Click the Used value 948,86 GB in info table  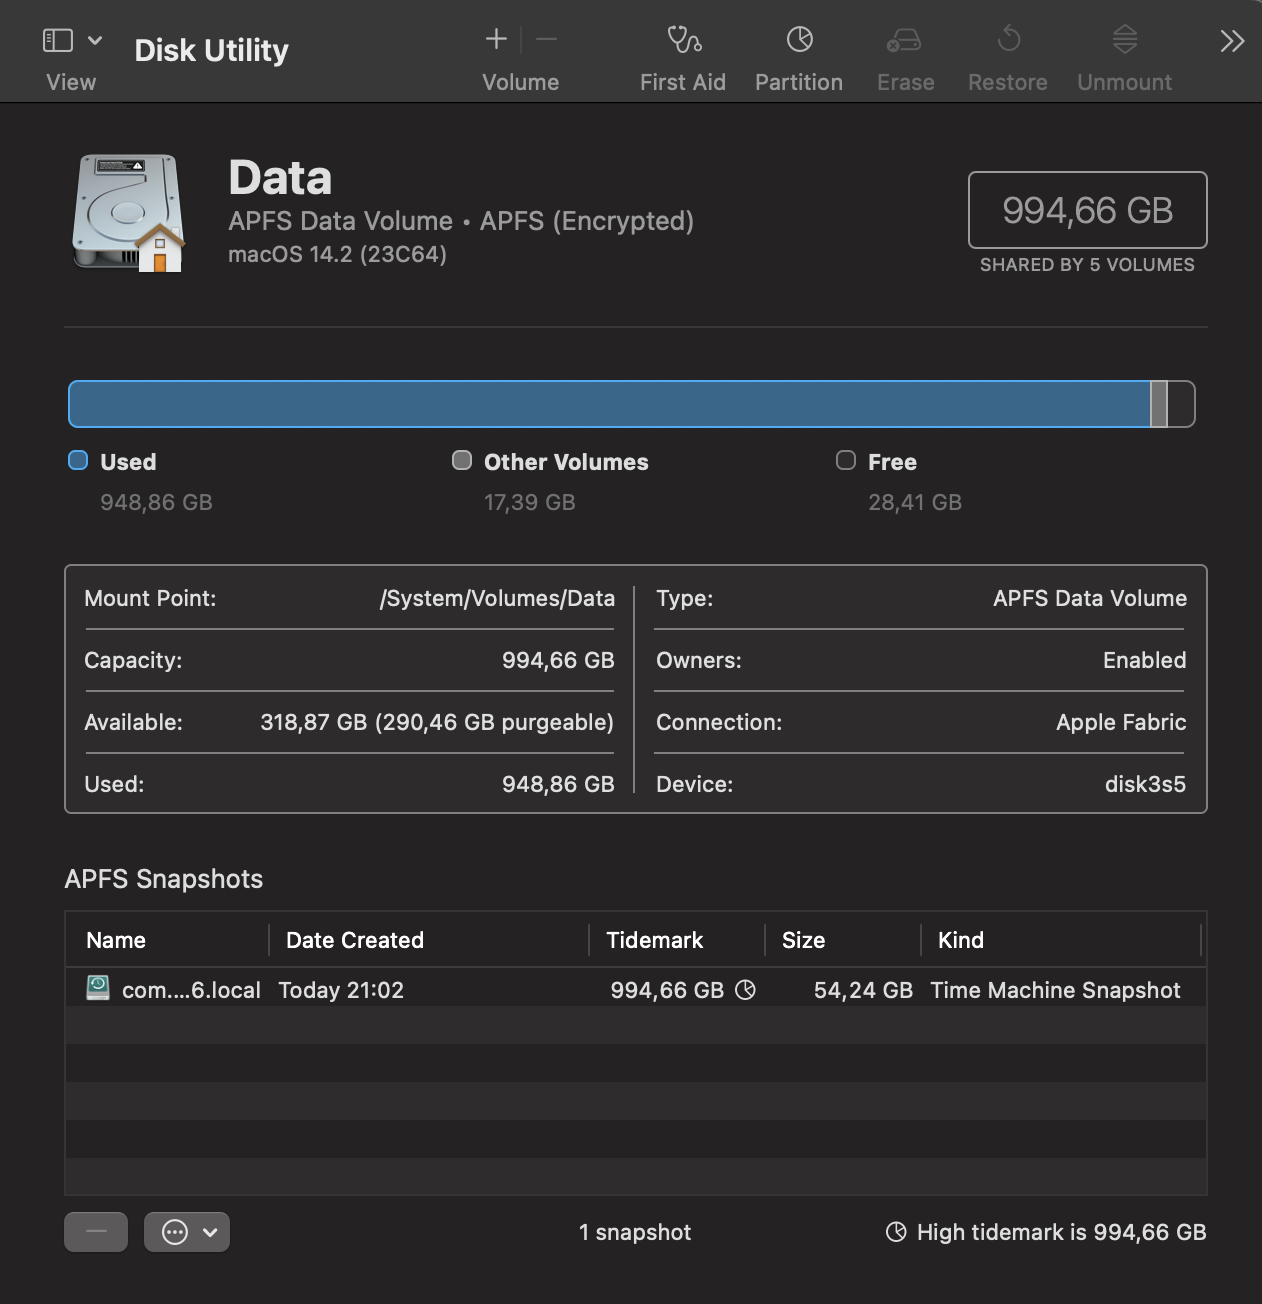[x=558, y=784]
